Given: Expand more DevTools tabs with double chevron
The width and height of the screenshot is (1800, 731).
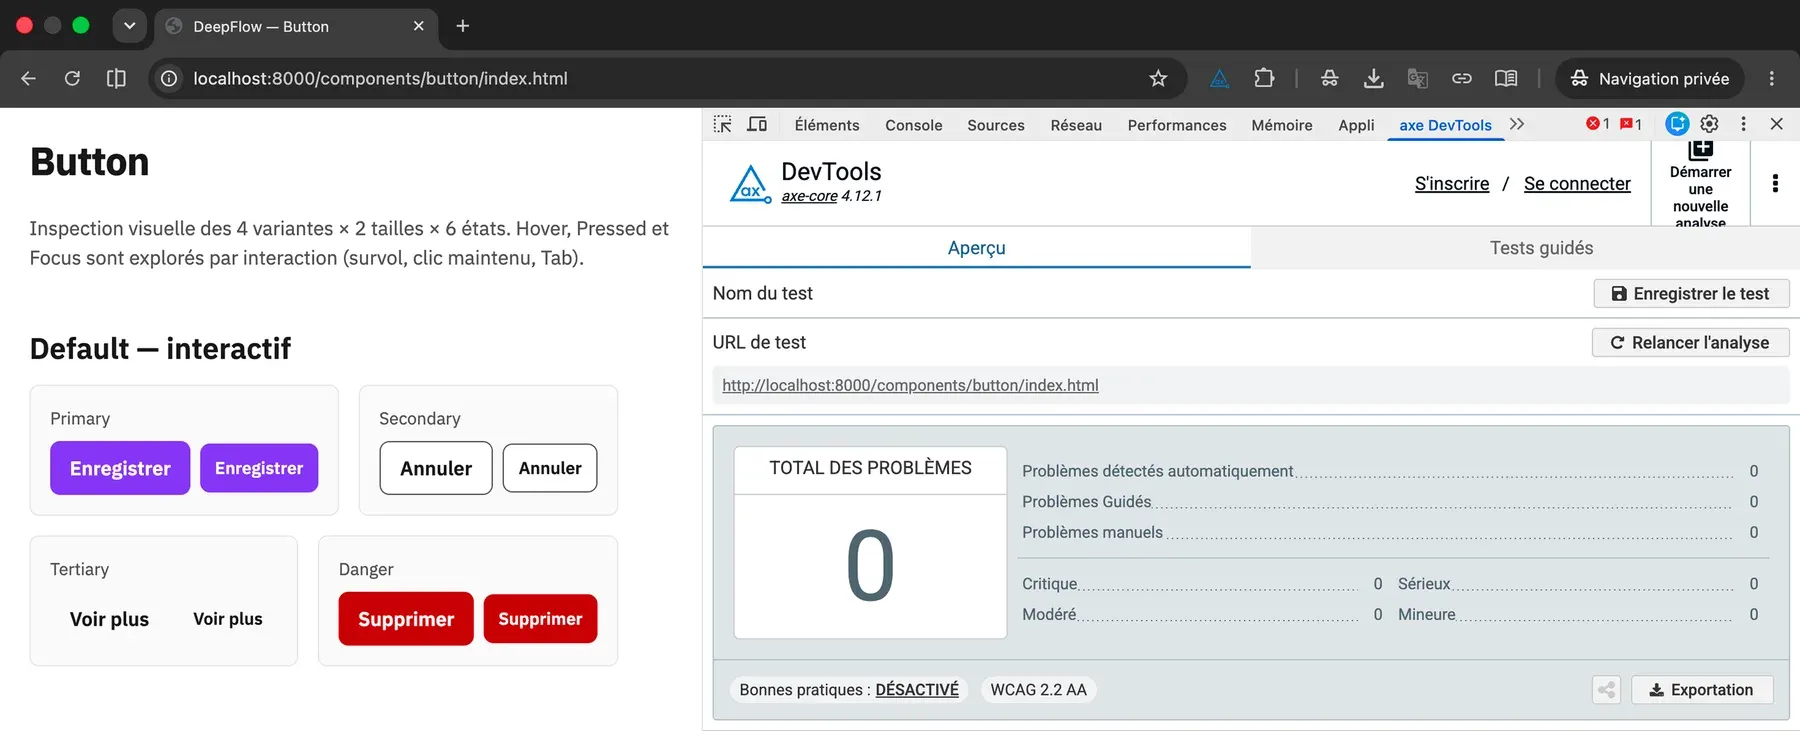Looking at the screenshot, I should [x=1517, y=124].
